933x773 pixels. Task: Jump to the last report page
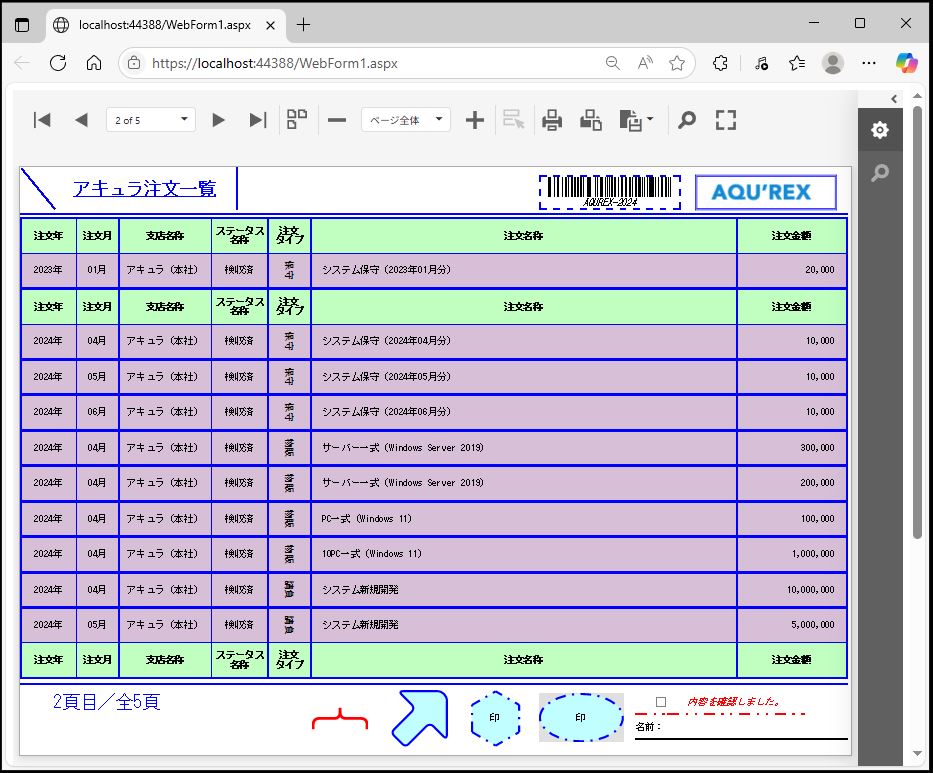pyautogui.click(x=257, y=120)
